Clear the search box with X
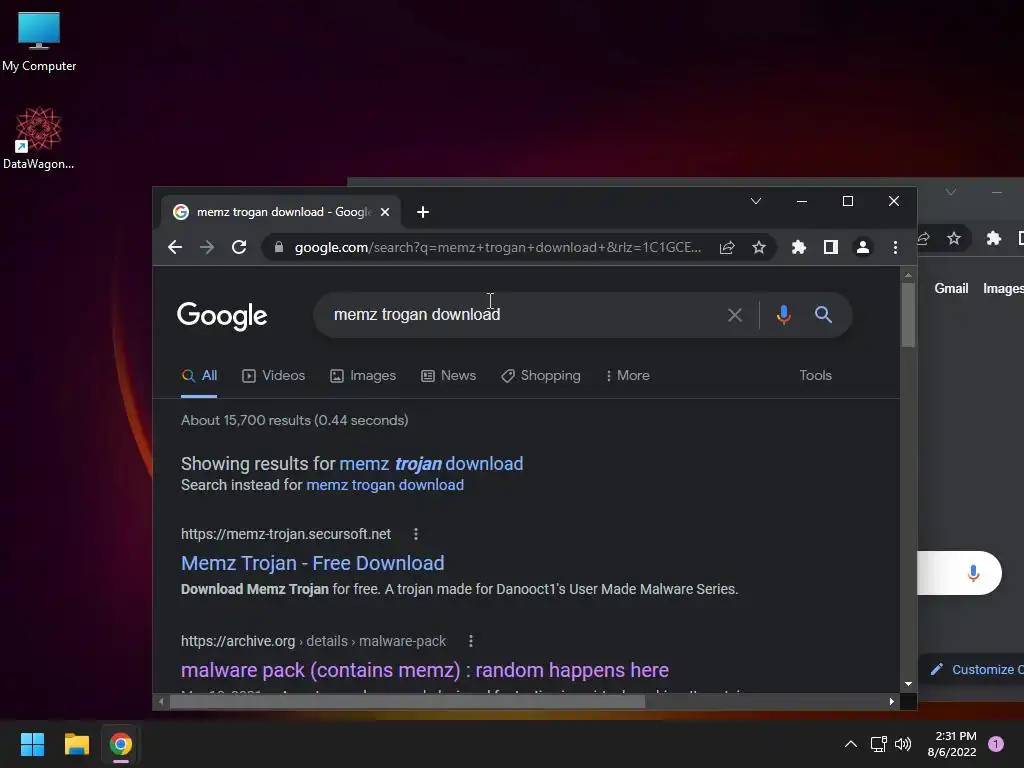This screenshot has height=768, width=1024. tap(735, 315)
